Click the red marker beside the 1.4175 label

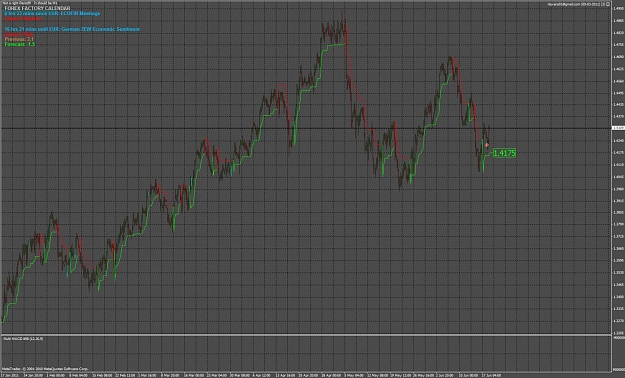coord(487,145)
